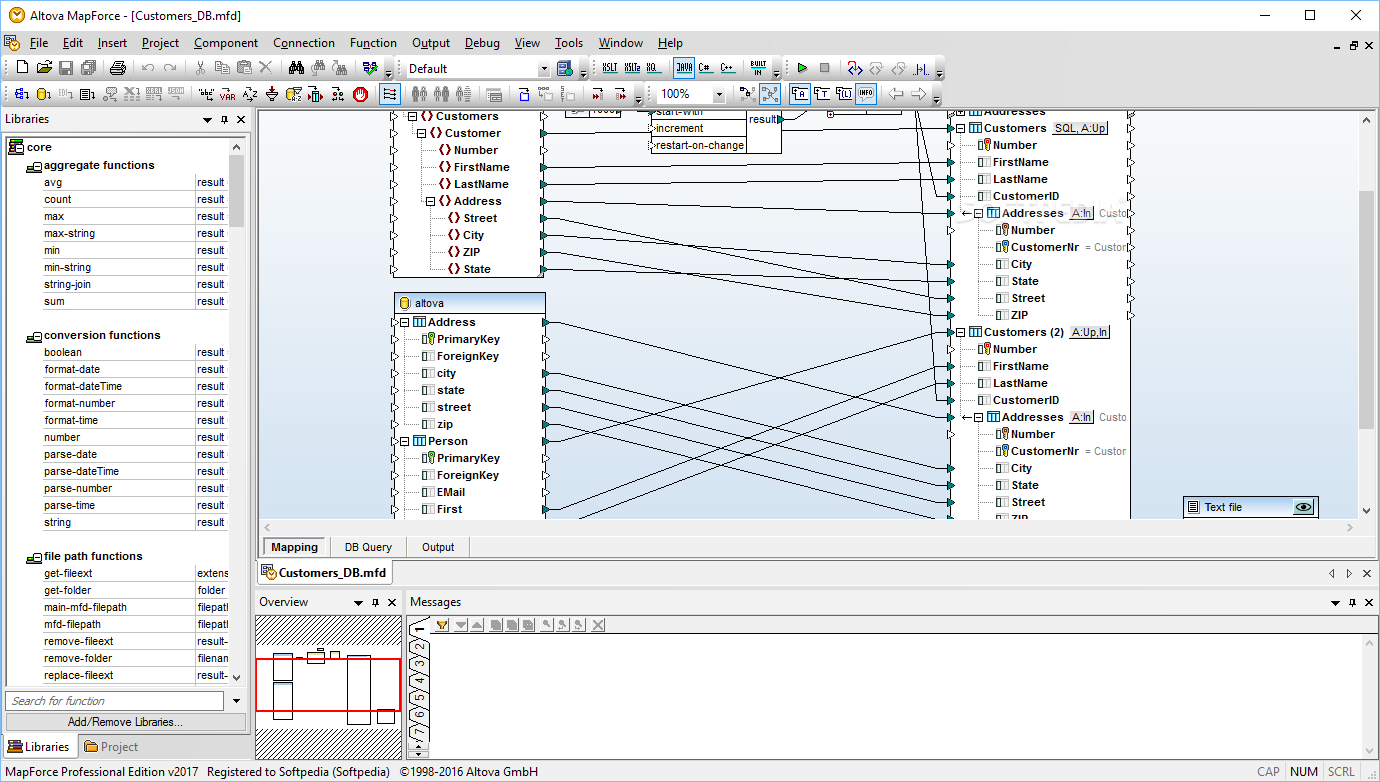Click the Search for function field
This screenshot has height=782, width=1380.
(116, 701)
